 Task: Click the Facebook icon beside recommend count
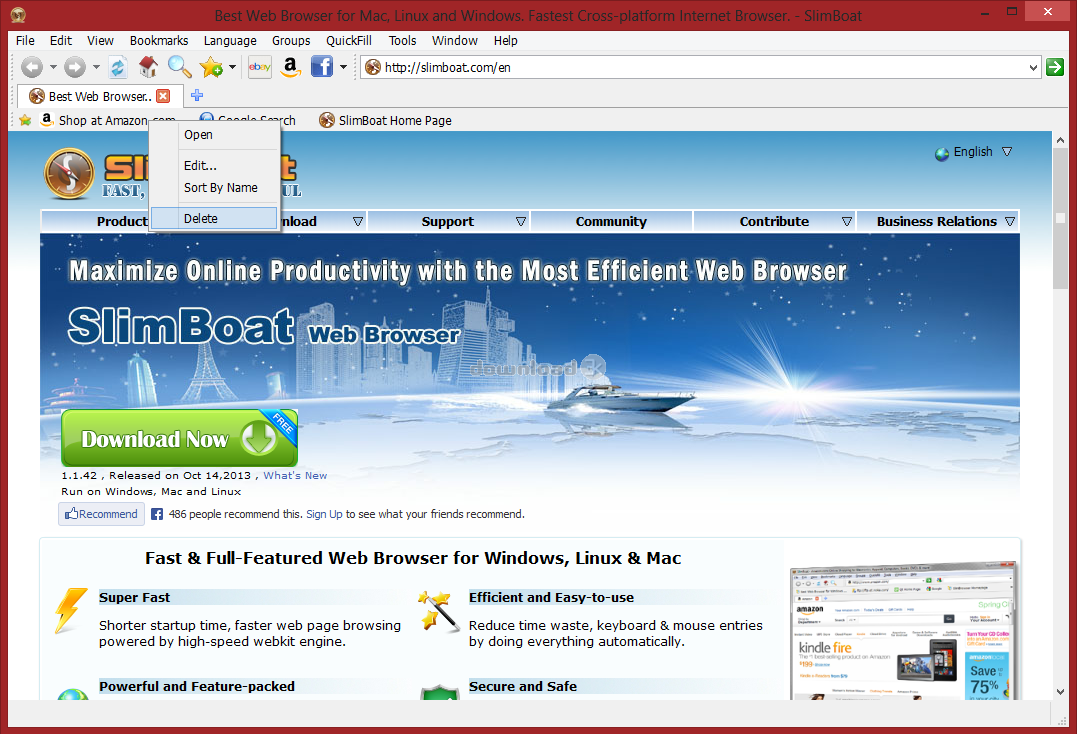tap(157, 514)
